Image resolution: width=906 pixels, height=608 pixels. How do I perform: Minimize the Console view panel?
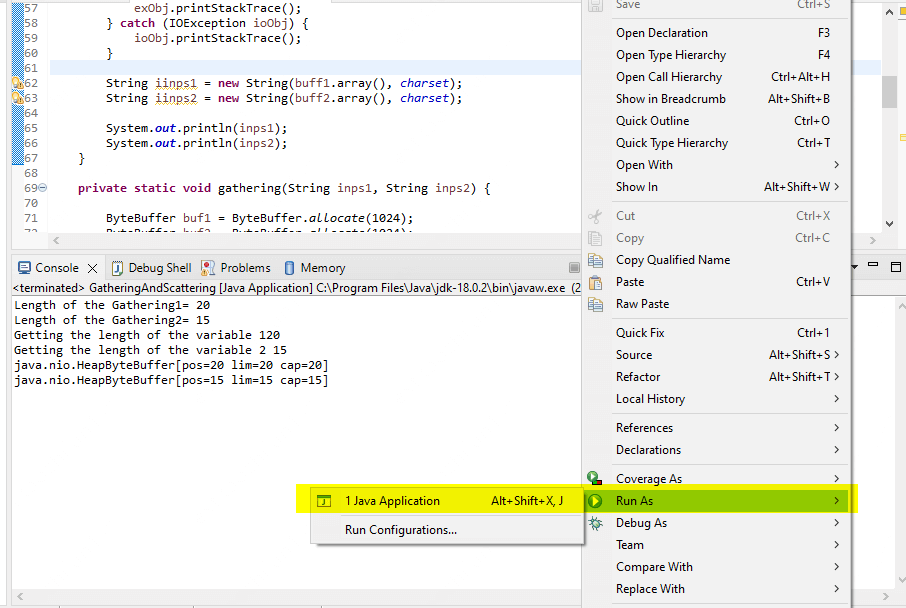pos(873,265)
